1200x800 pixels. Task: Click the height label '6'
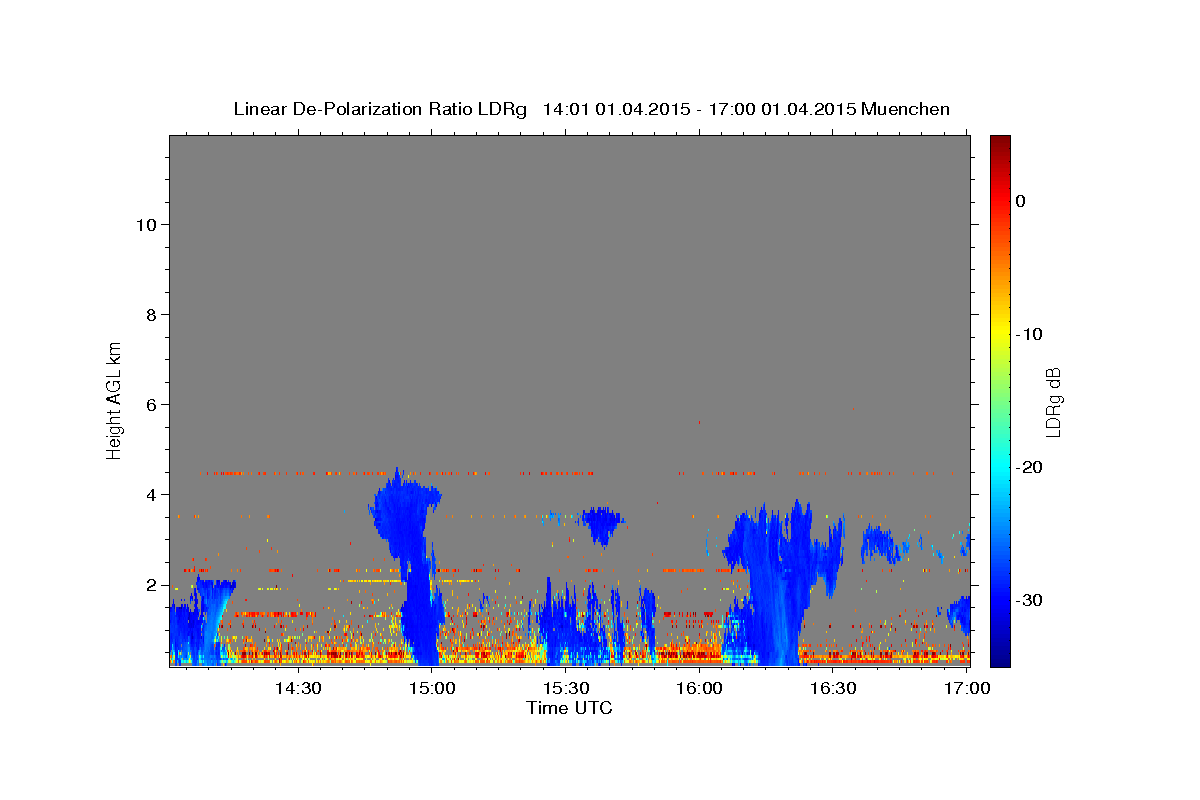click(149, 405)
